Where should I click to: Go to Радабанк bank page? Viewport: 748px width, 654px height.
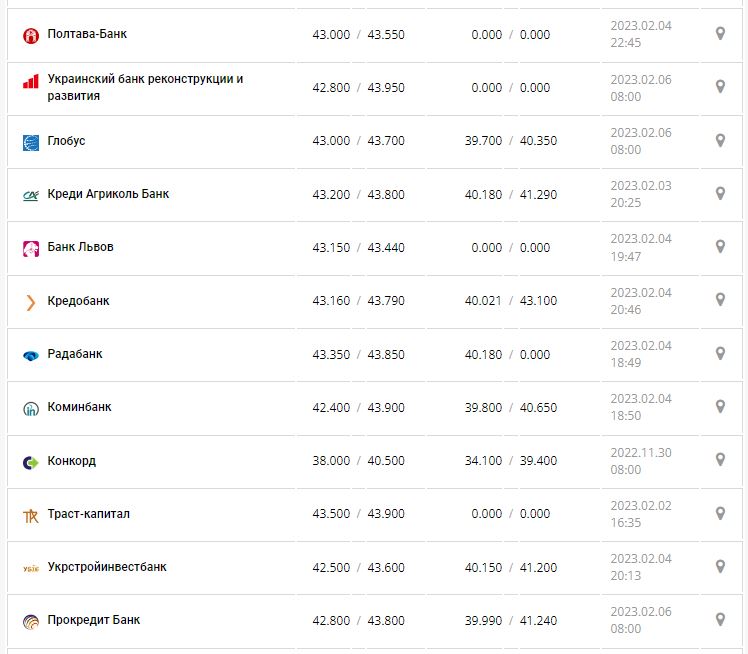click(75, 354)
